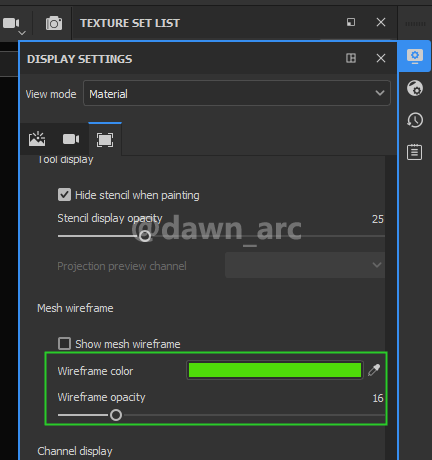Pick wireframe color with the eyedropper
Screen dimensions: 432x460
coord(374,370)
